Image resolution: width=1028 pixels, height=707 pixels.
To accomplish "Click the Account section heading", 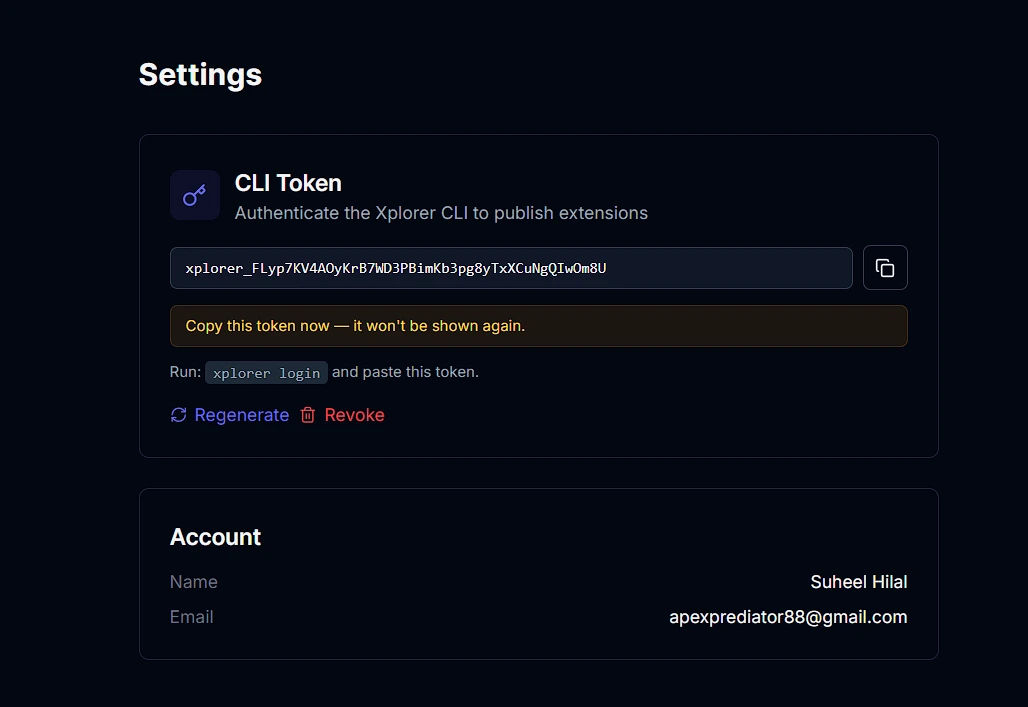I will tap(215, 537).
